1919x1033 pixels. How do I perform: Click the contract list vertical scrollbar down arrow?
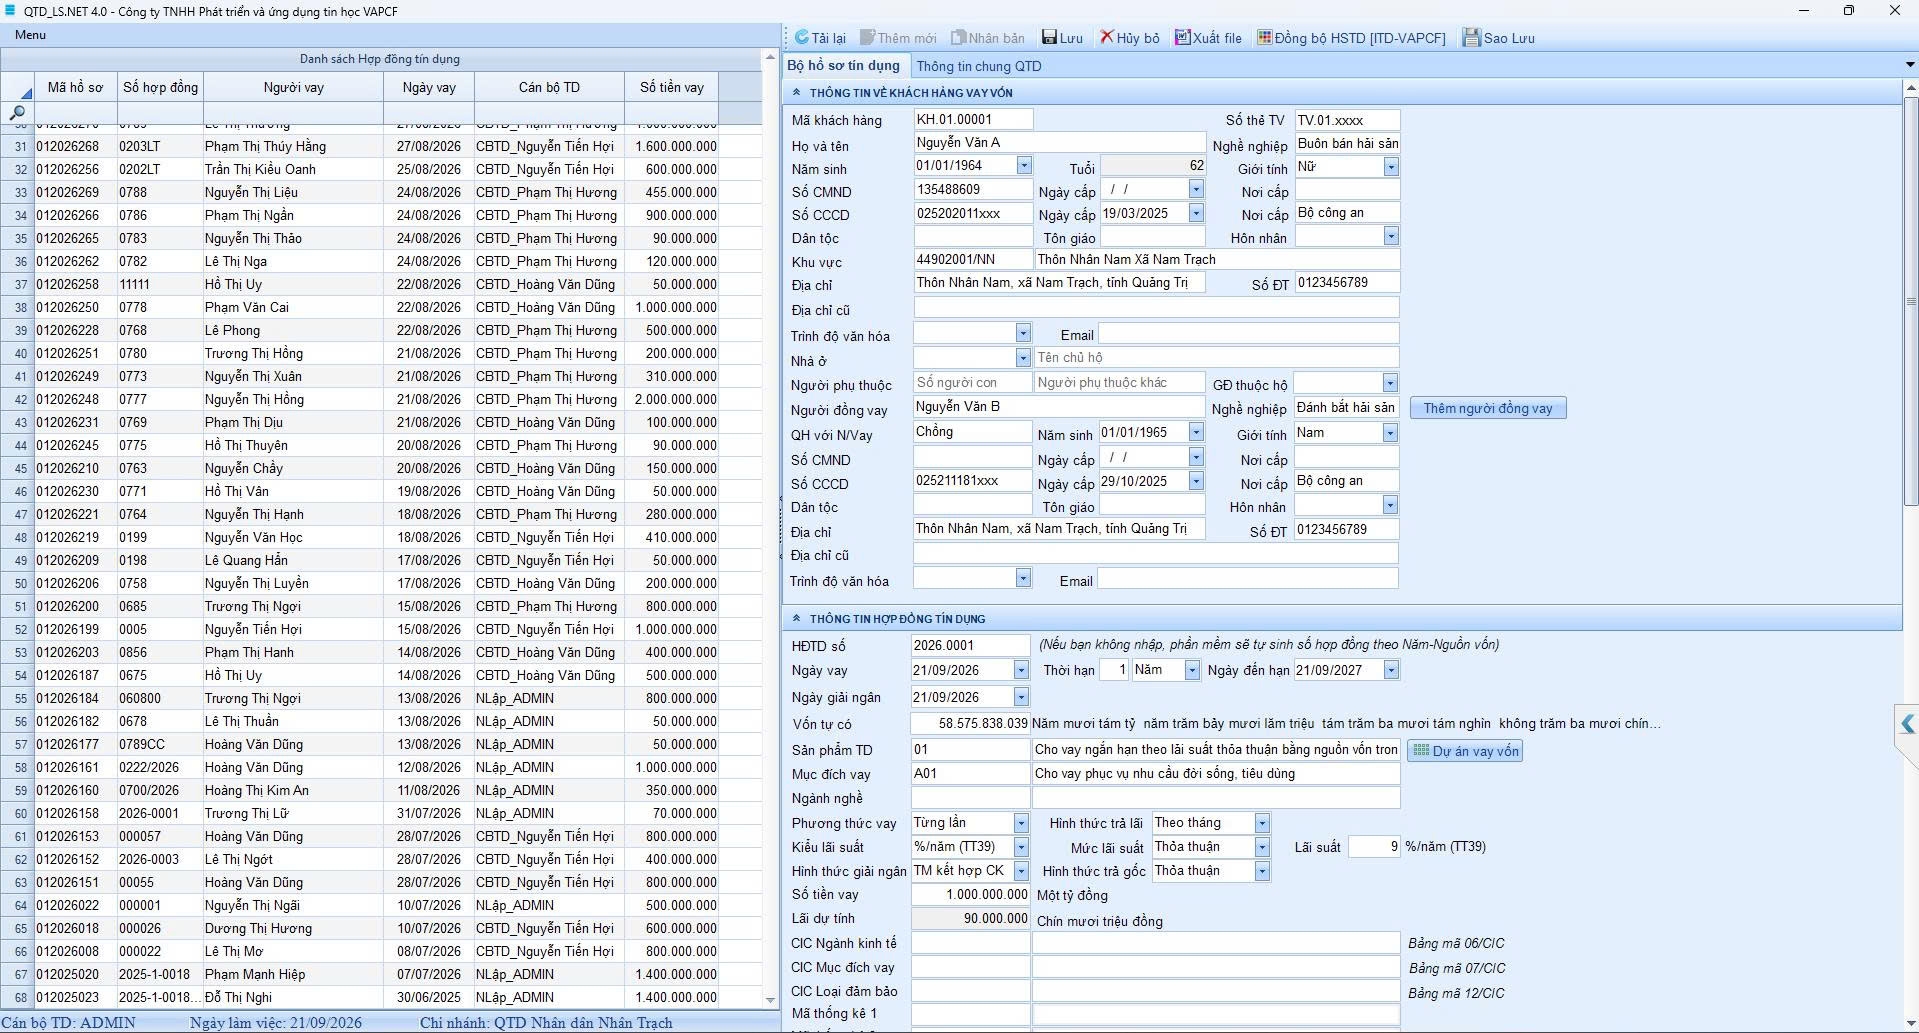point(770,1000)
